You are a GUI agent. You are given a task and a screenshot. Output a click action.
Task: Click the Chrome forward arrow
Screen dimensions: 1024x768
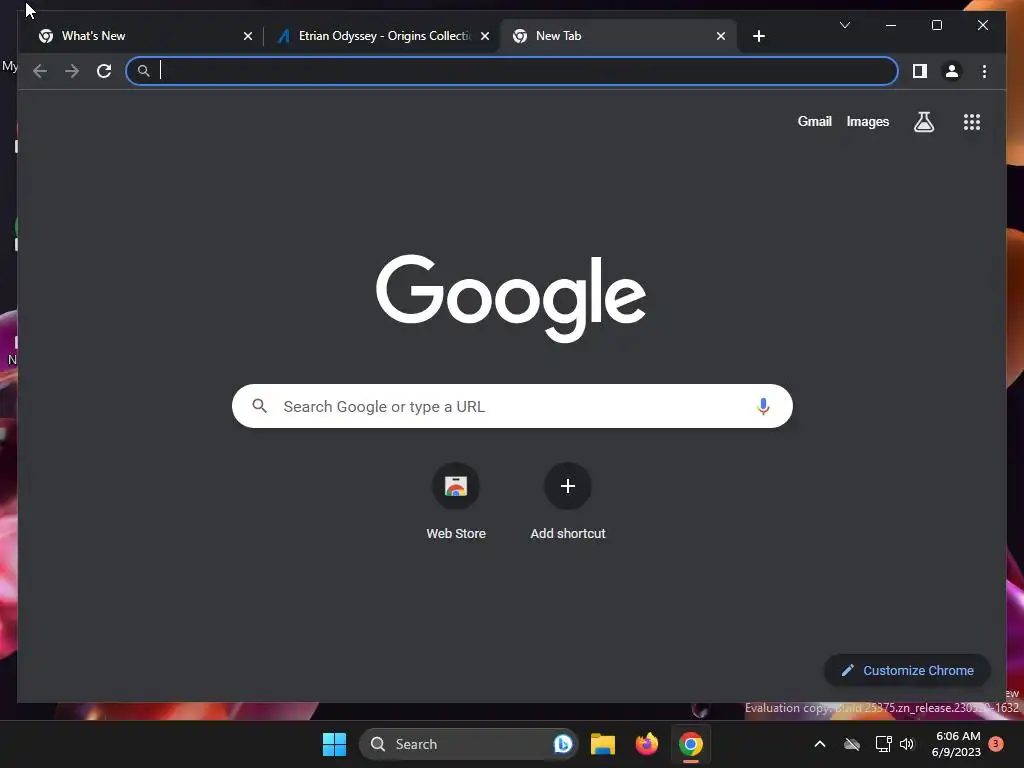click(72, 71)
